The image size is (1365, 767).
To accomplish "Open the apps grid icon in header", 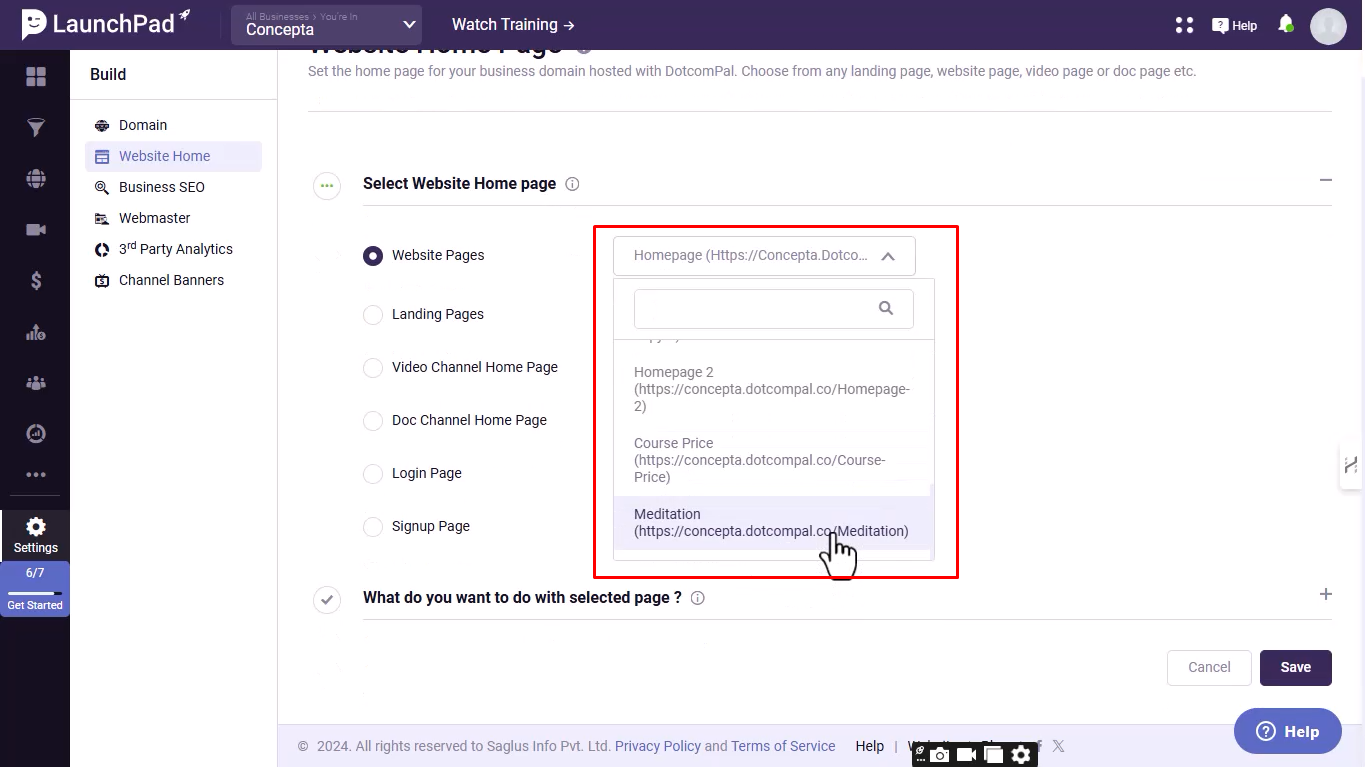I will click(1184, 25).
